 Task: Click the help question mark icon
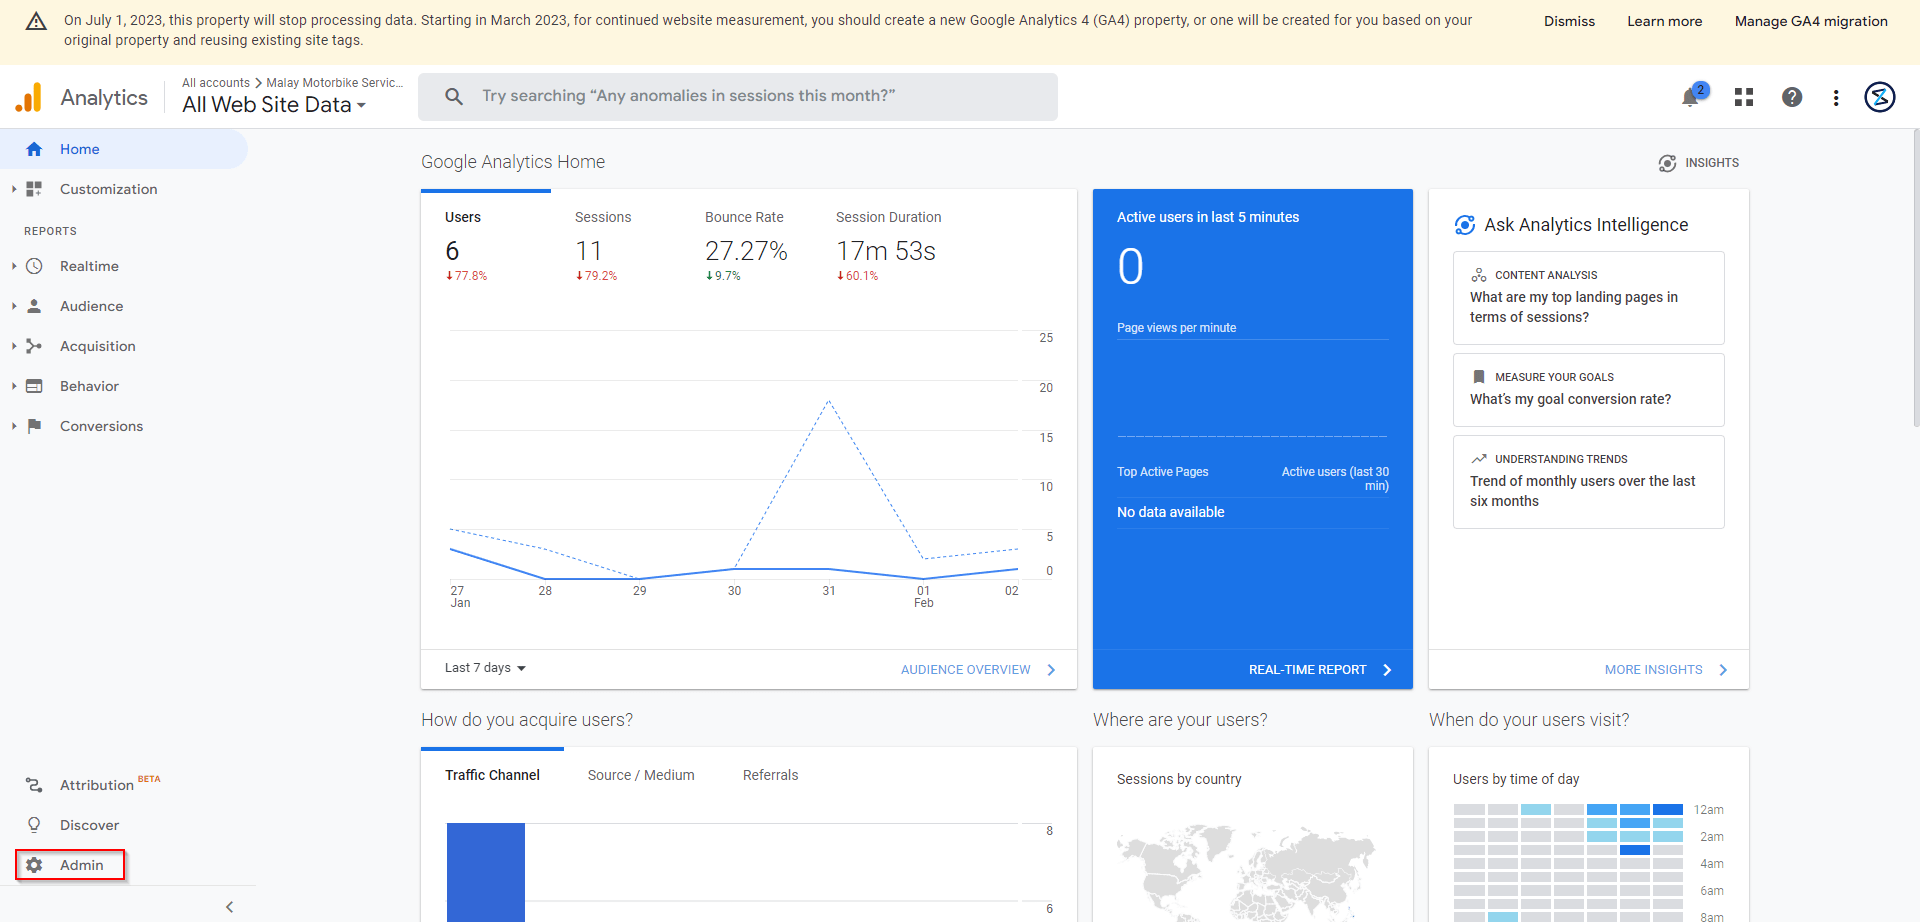[x=1792, y=97]
